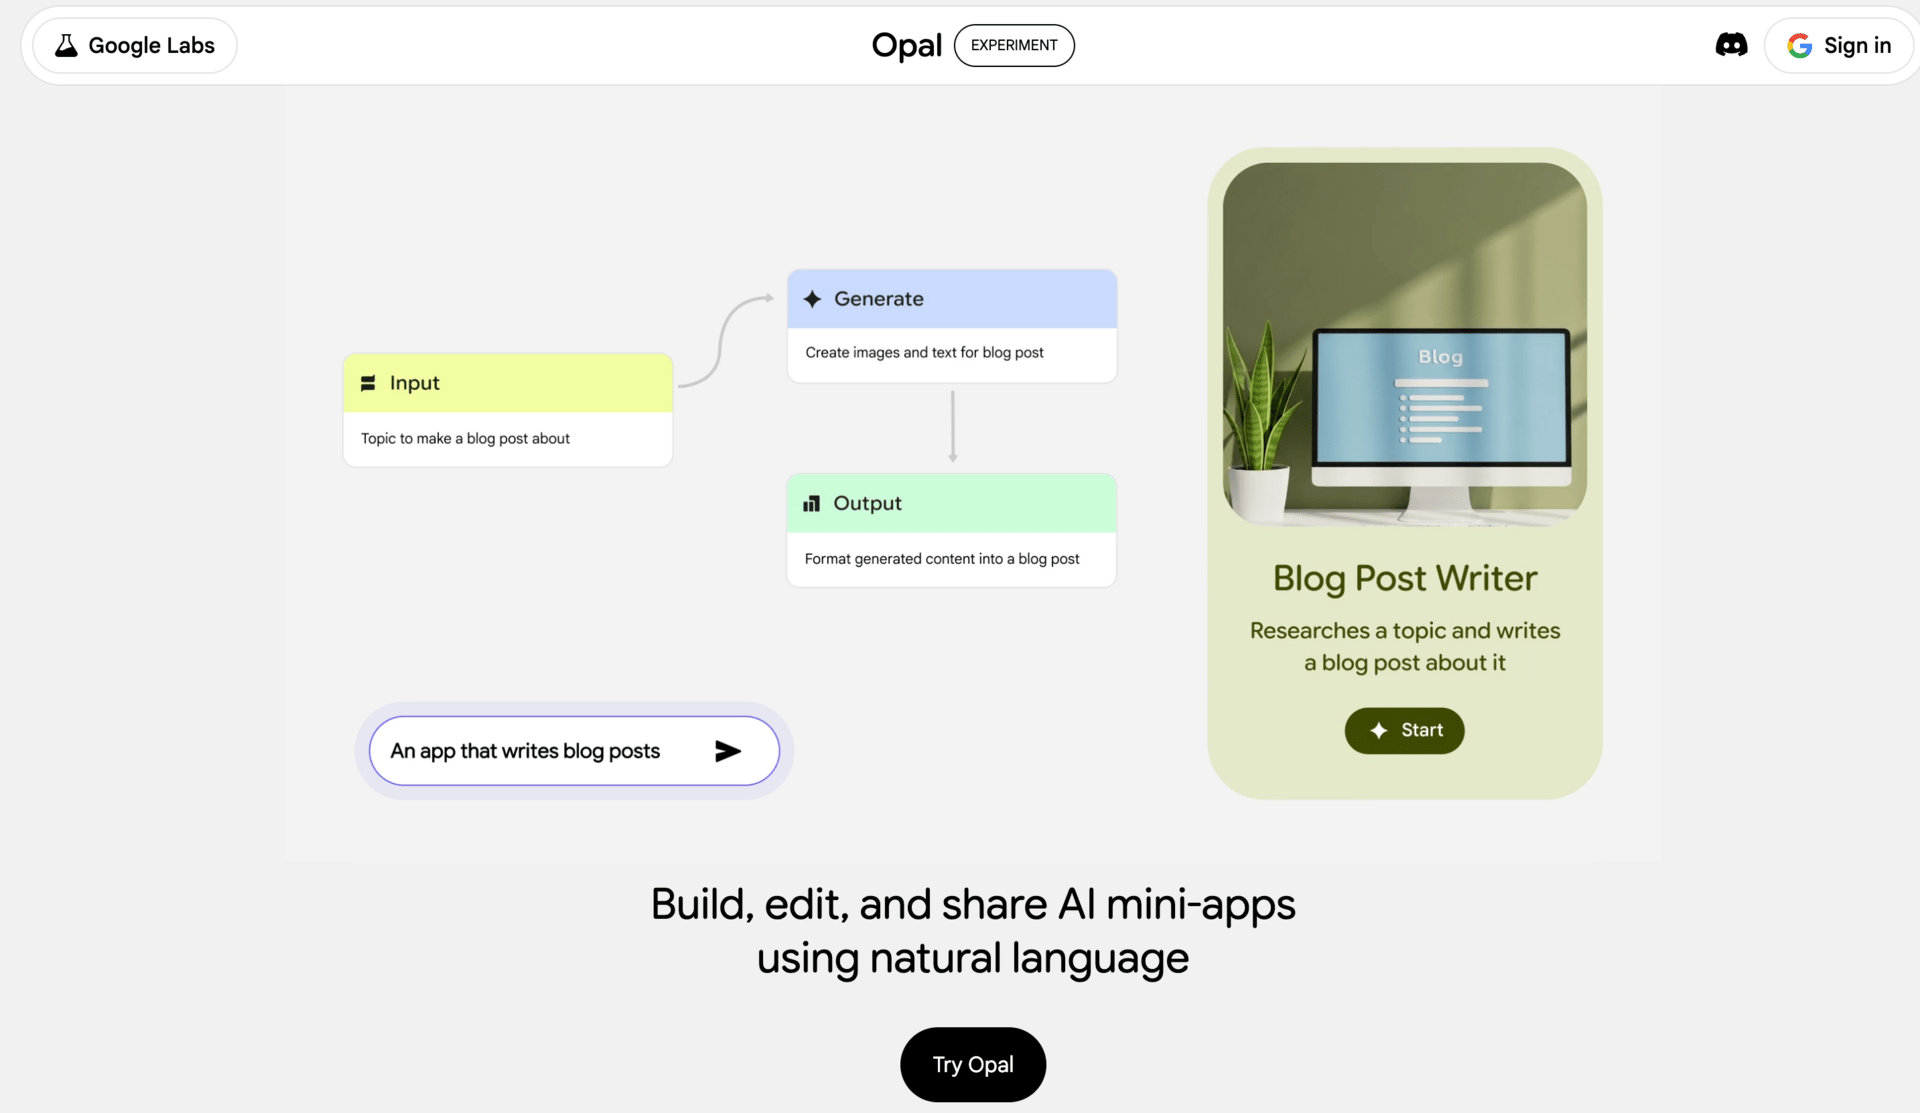Click the Discord icon in header
Image resolution: width=1920 pixels, height=1113 pixels.
[x=1731, y=45]
